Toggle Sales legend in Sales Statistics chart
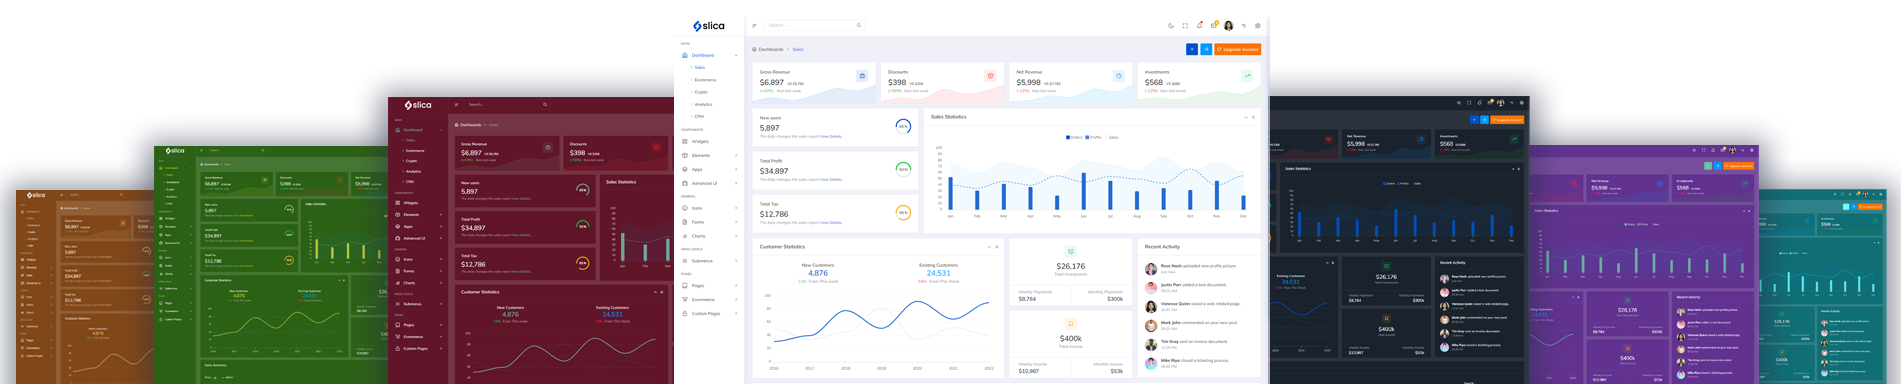 (x=1111, y=137)
